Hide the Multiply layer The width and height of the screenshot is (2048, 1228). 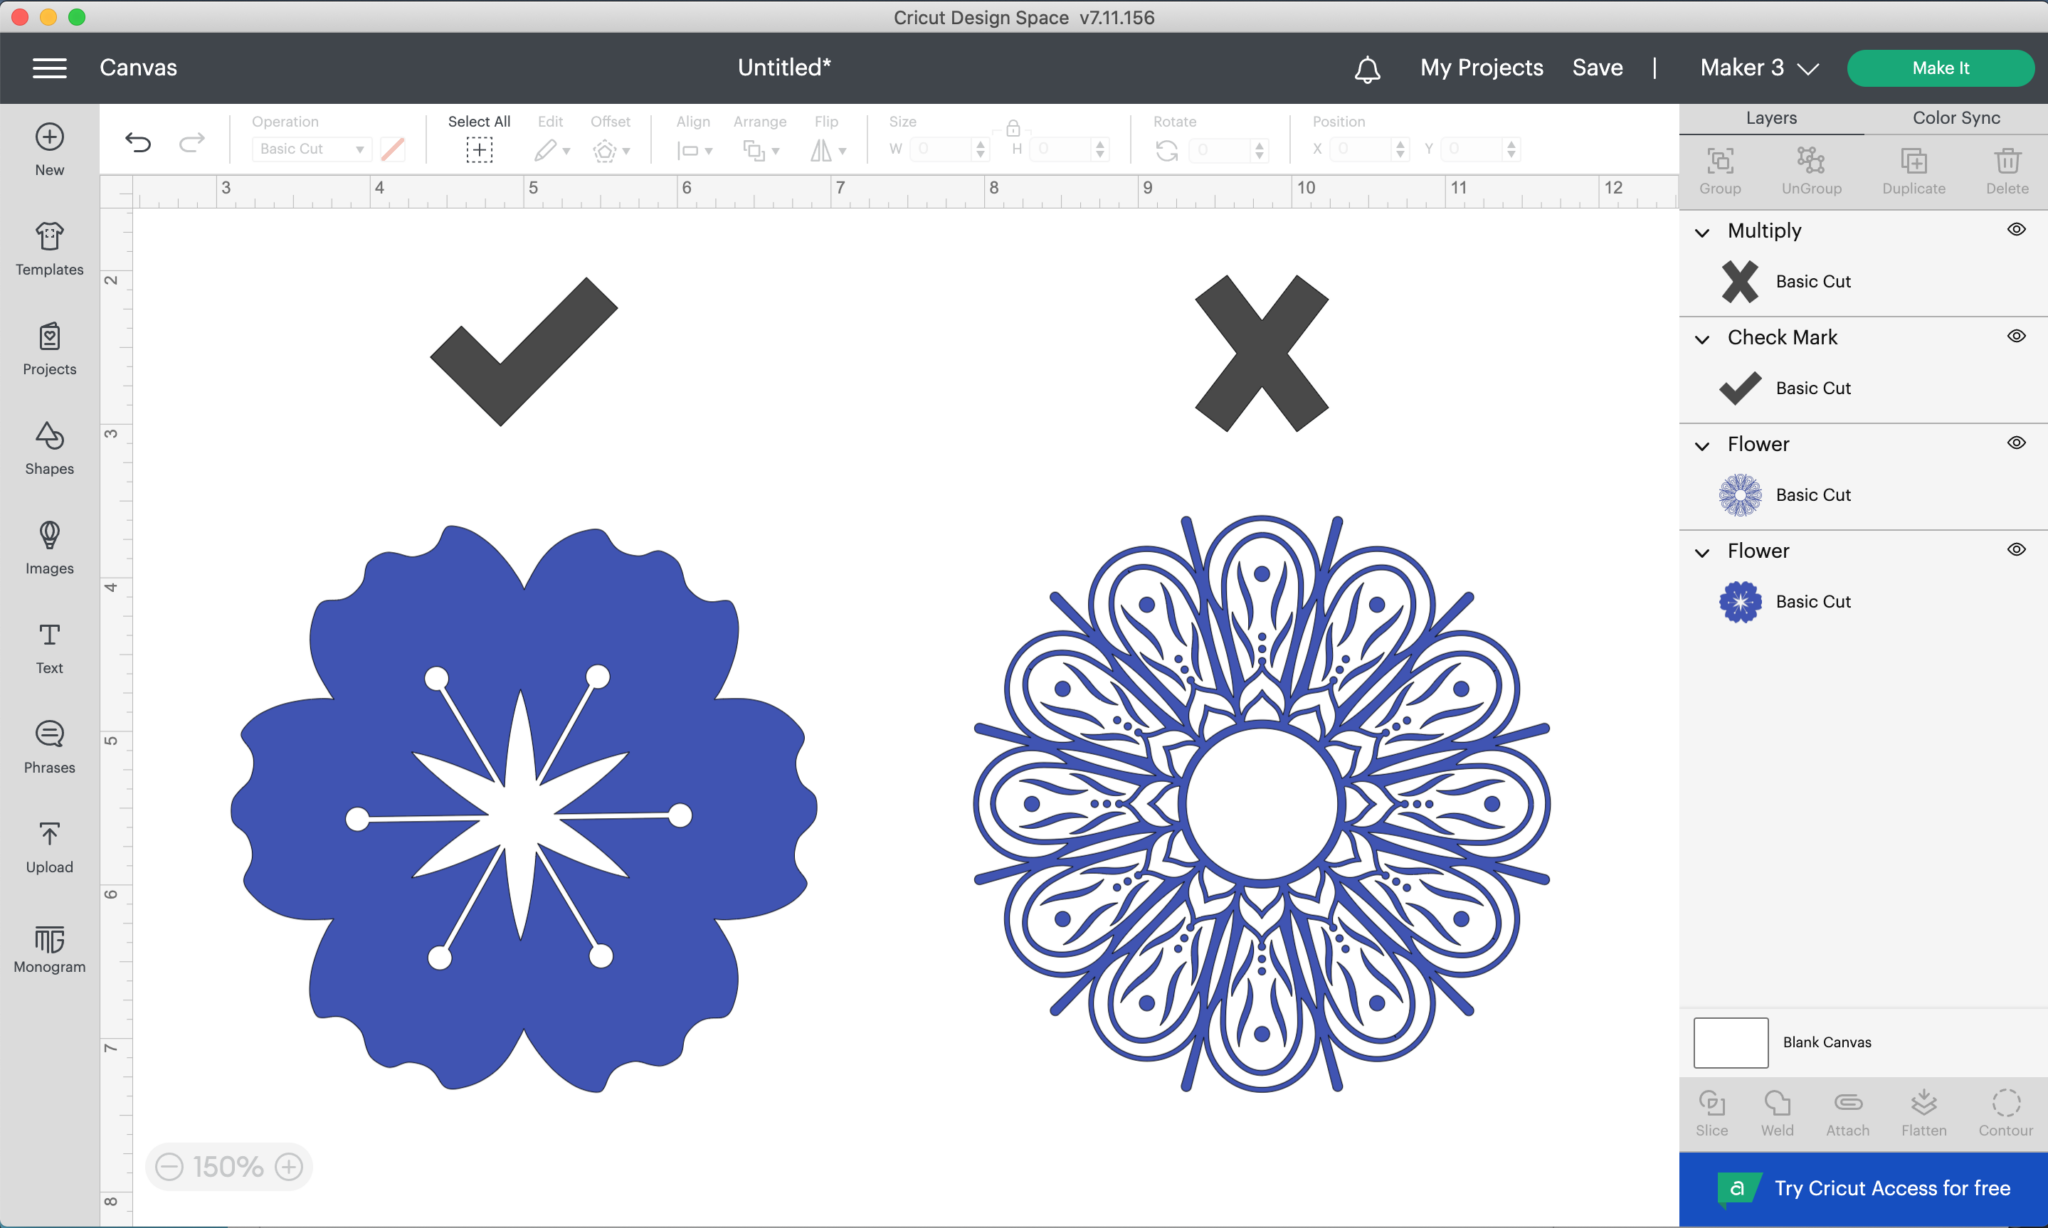[x=2016, y=230]
